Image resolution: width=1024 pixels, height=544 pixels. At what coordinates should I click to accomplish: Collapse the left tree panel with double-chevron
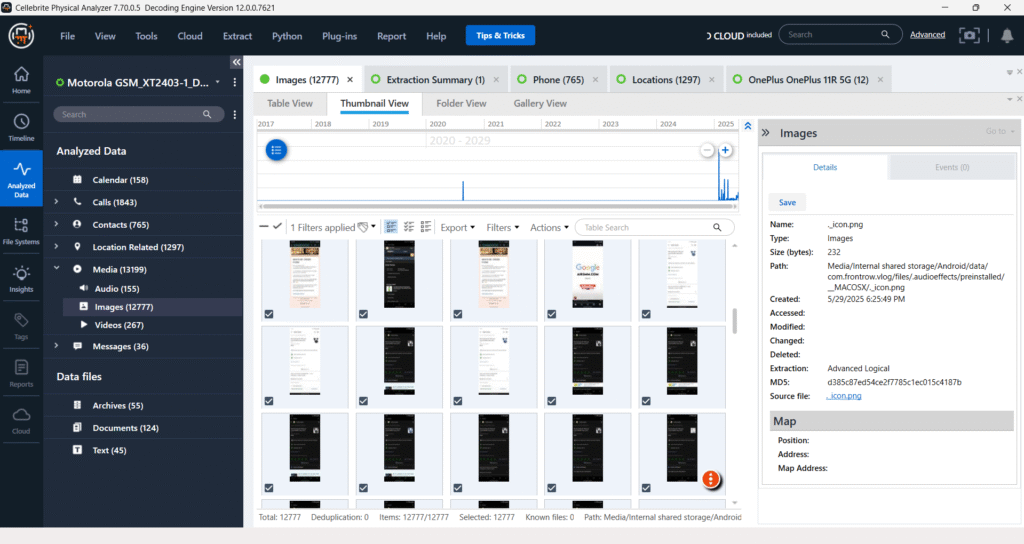point(236,62)
